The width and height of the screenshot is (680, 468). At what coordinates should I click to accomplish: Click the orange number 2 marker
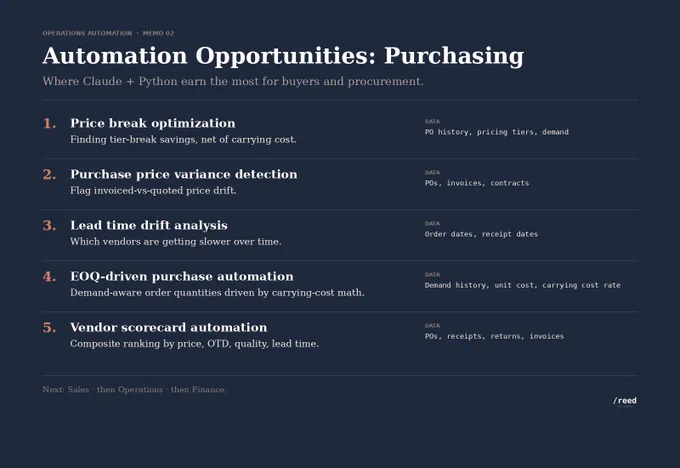click(49, 175)
